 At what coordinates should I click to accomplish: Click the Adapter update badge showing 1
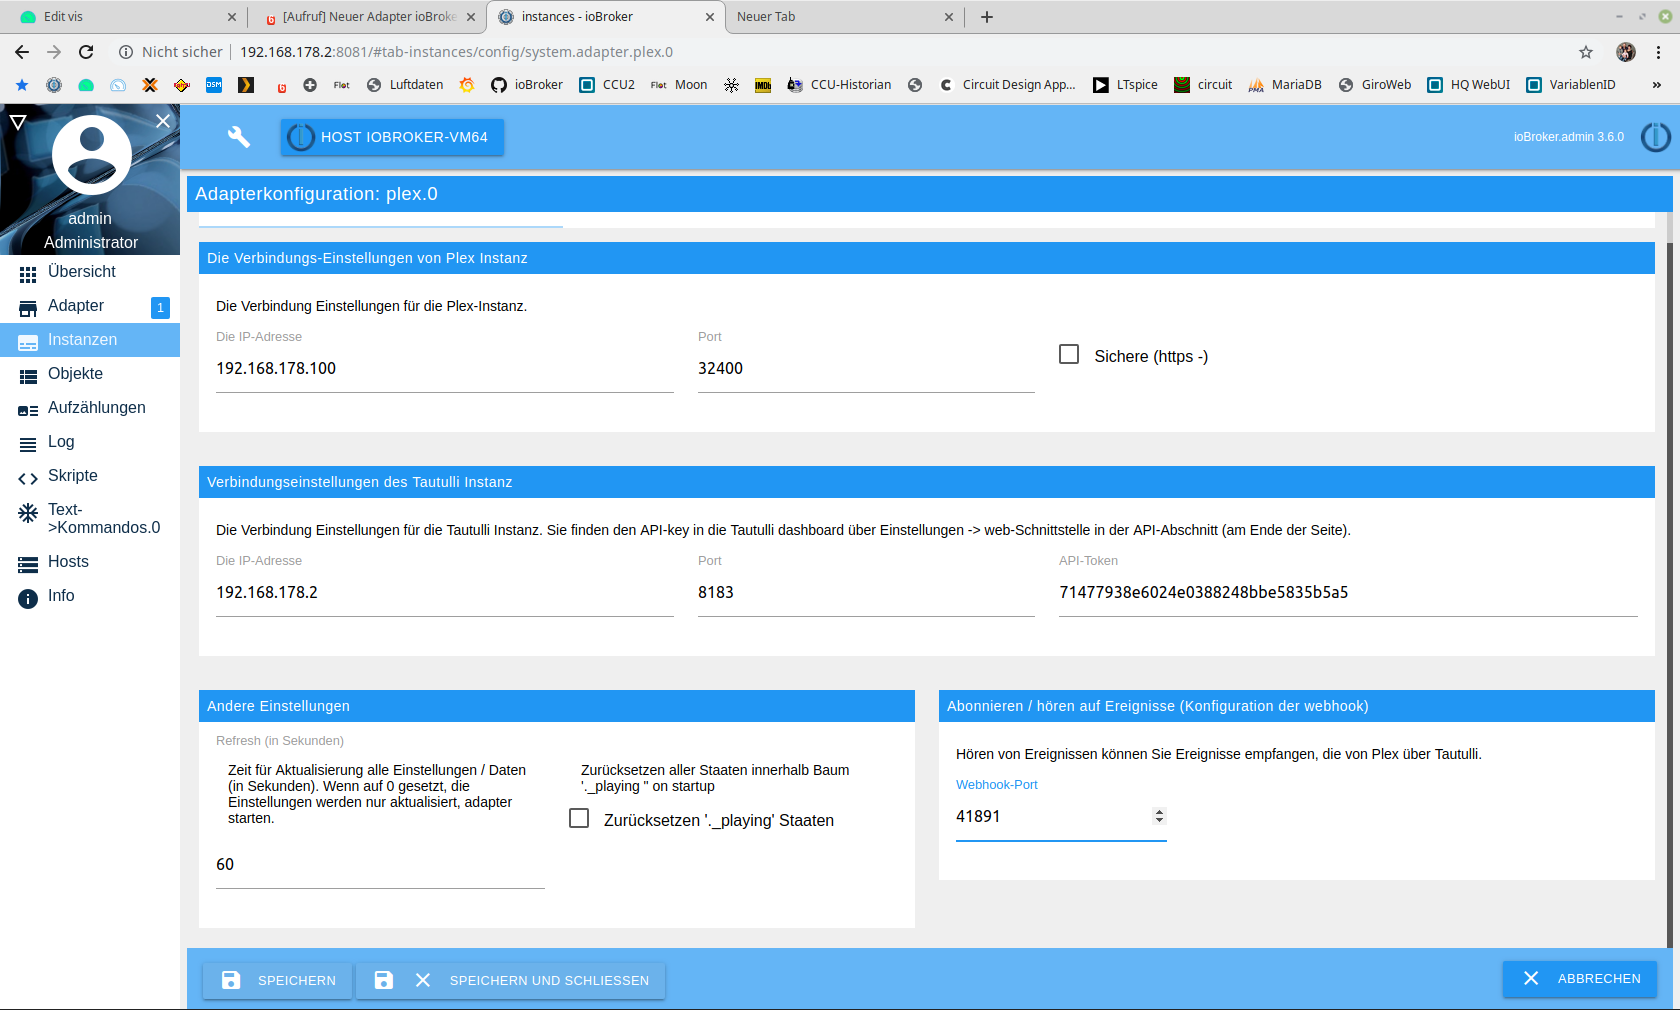tap(160, 308)
